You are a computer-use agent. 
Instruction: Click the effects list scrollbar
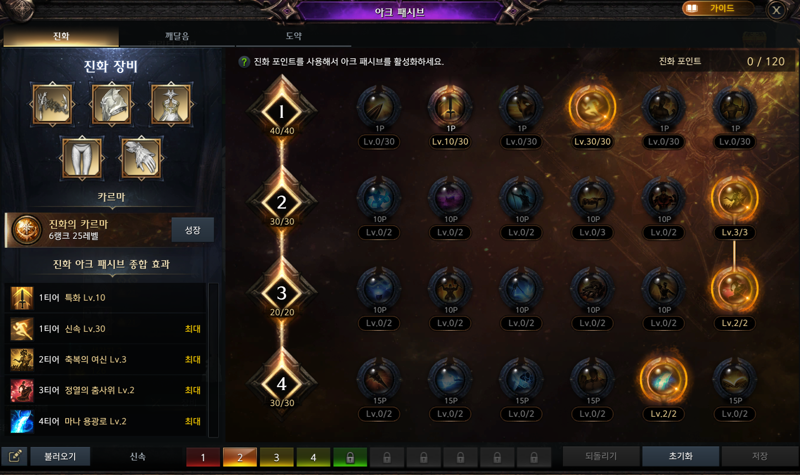tap(213, 360)
